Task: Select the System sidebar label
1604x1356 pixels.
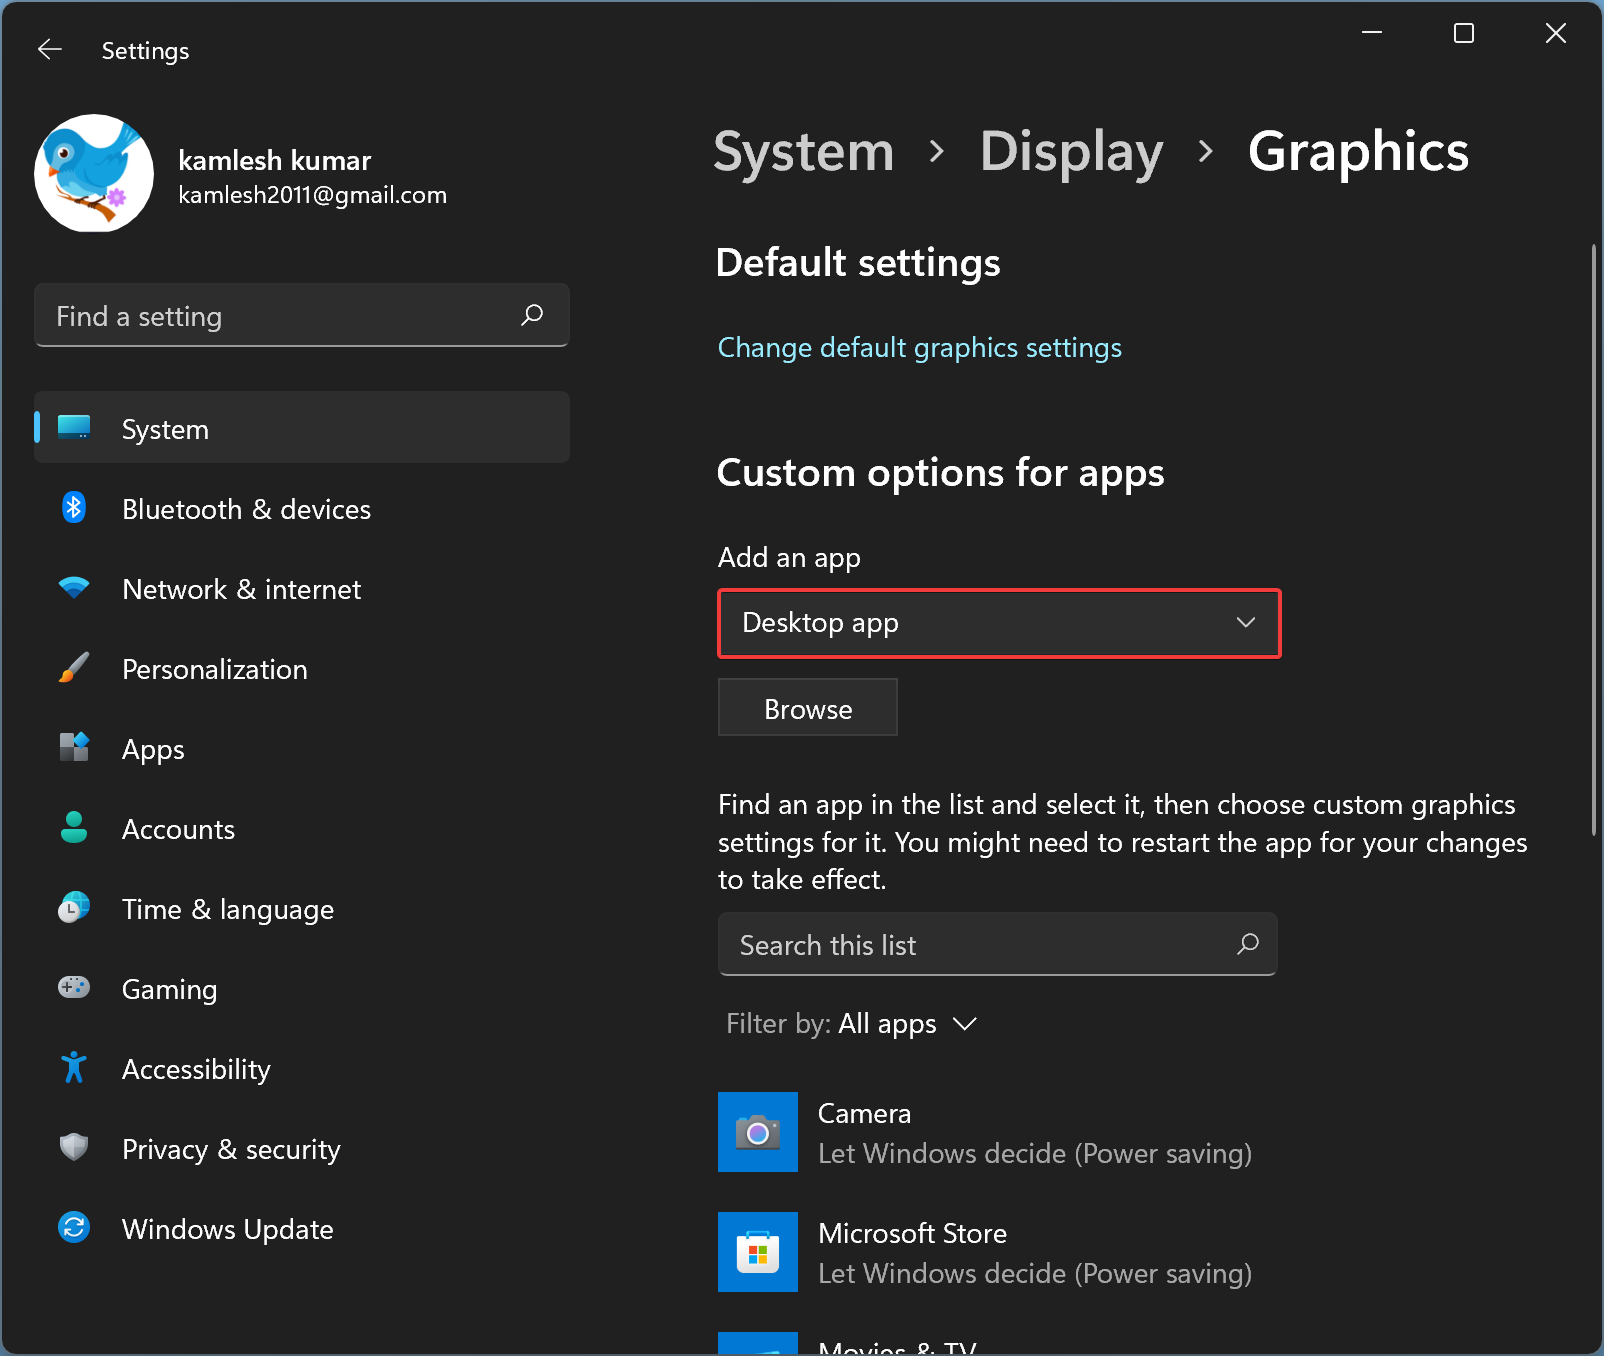Action: 166,430
